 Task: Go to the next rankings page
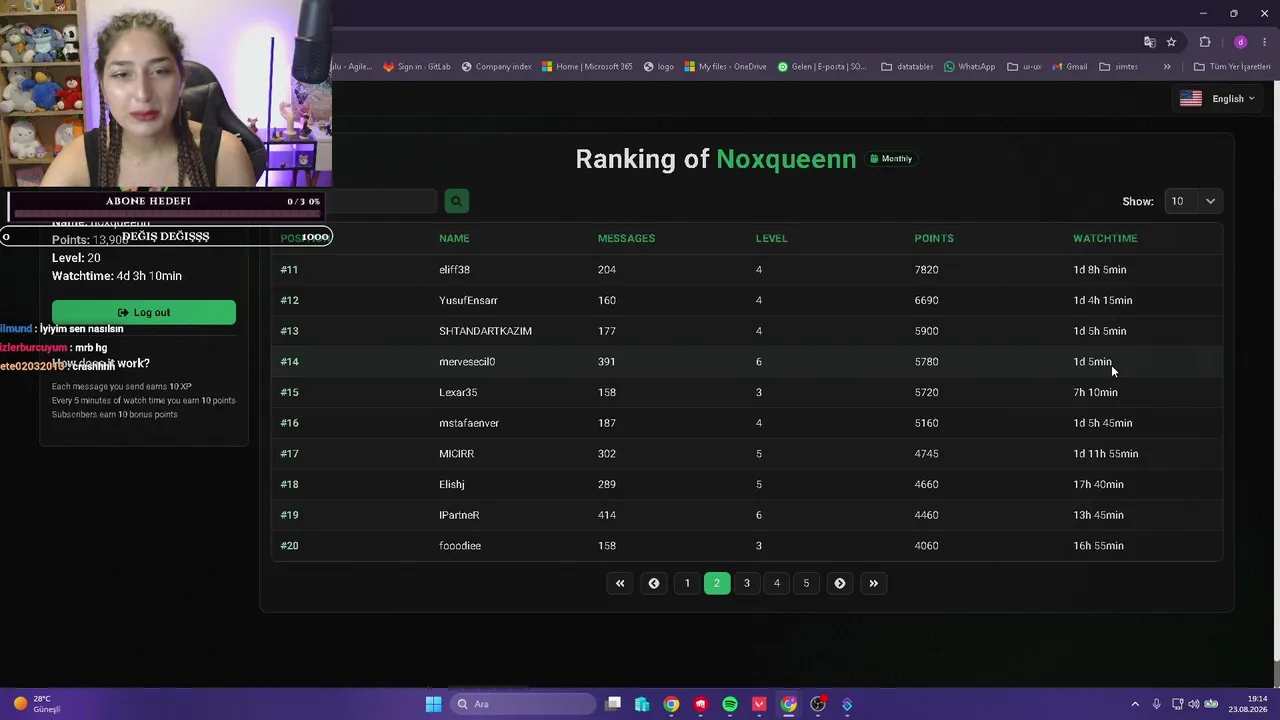[x=840, y=583]
